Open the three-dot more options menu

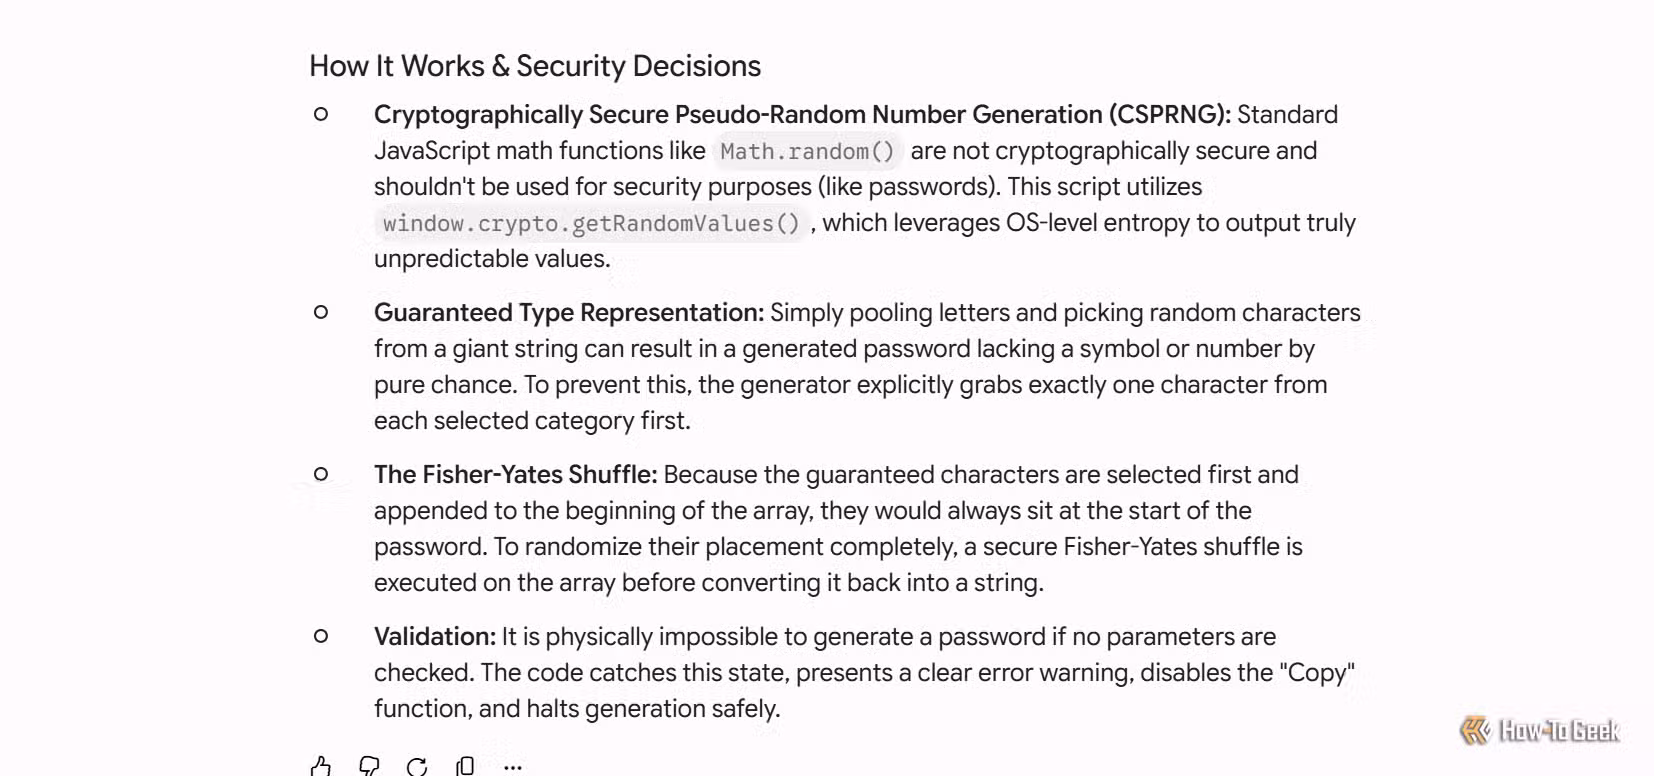point(513,767)
